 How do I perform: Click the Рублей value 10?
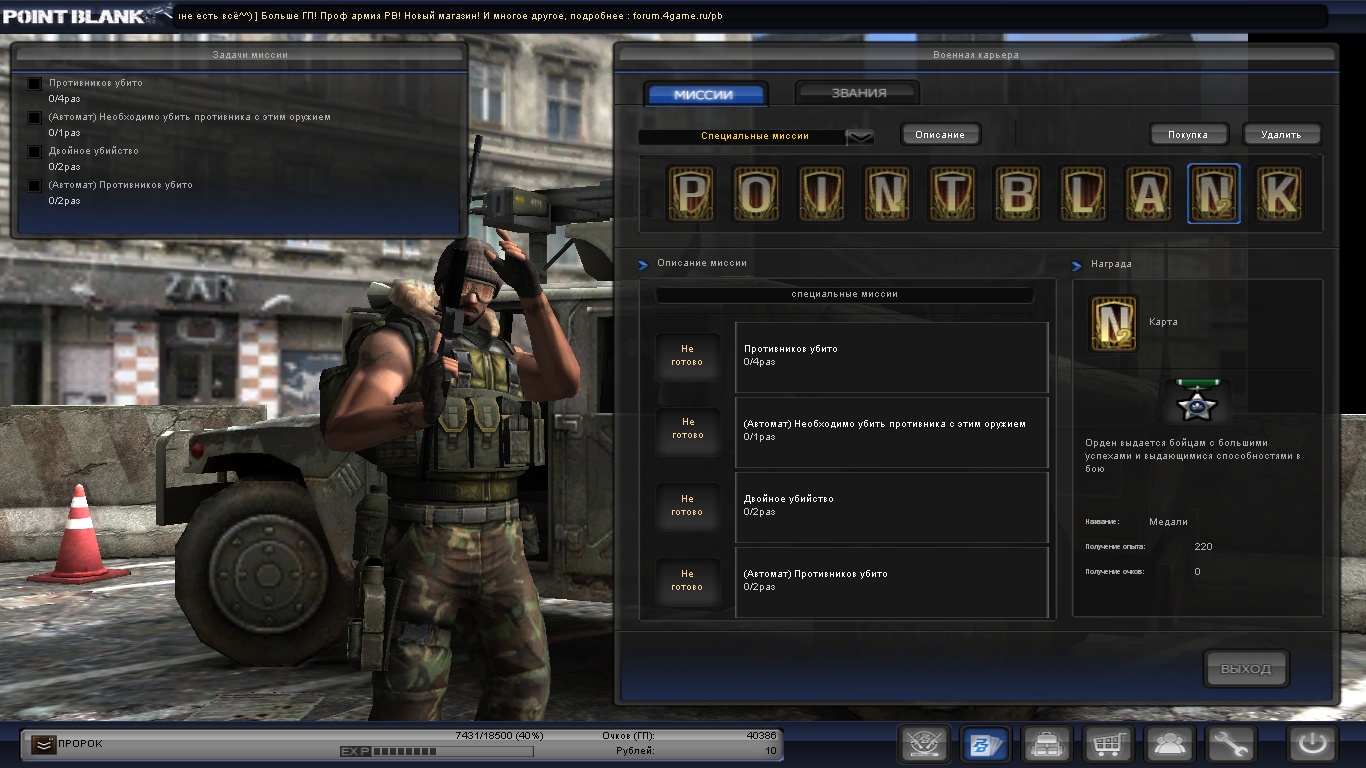pos(771,751)
